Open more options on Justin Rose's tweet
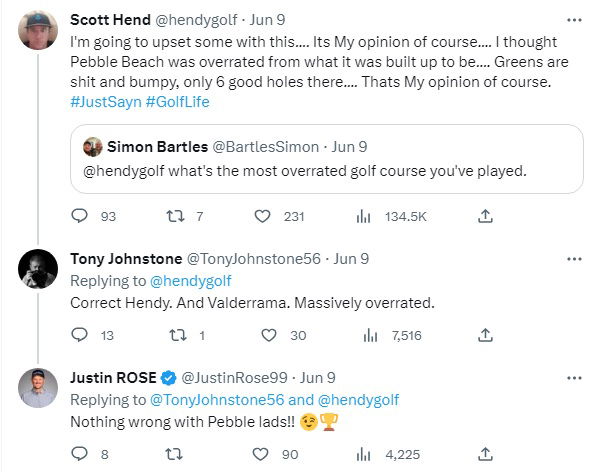 574,377
